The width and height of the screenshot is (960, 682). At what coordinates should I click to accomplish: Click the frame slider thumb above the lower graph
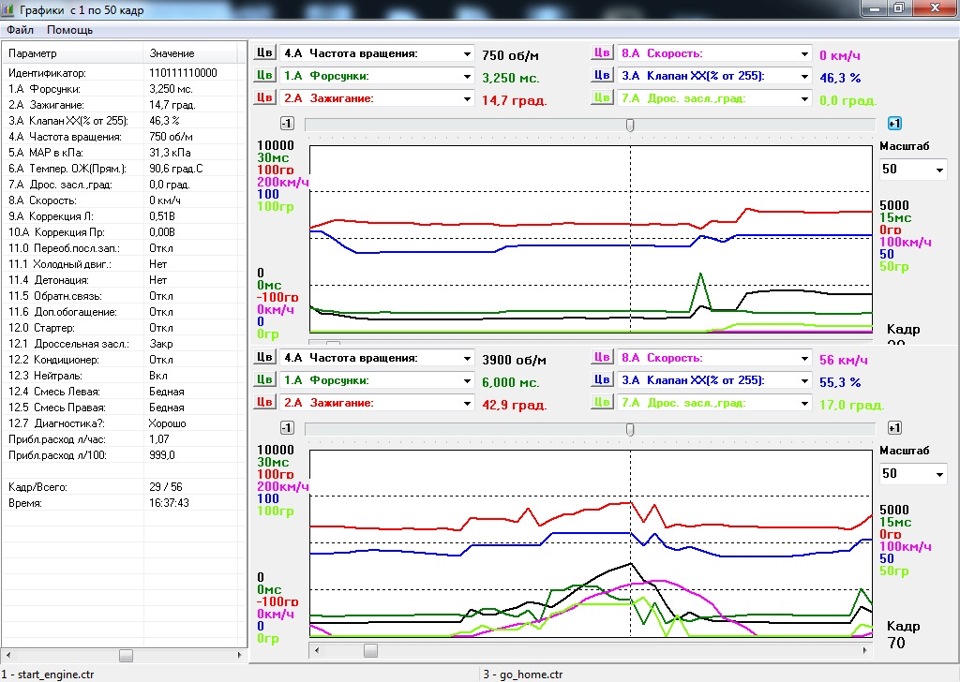click(630, 429)
